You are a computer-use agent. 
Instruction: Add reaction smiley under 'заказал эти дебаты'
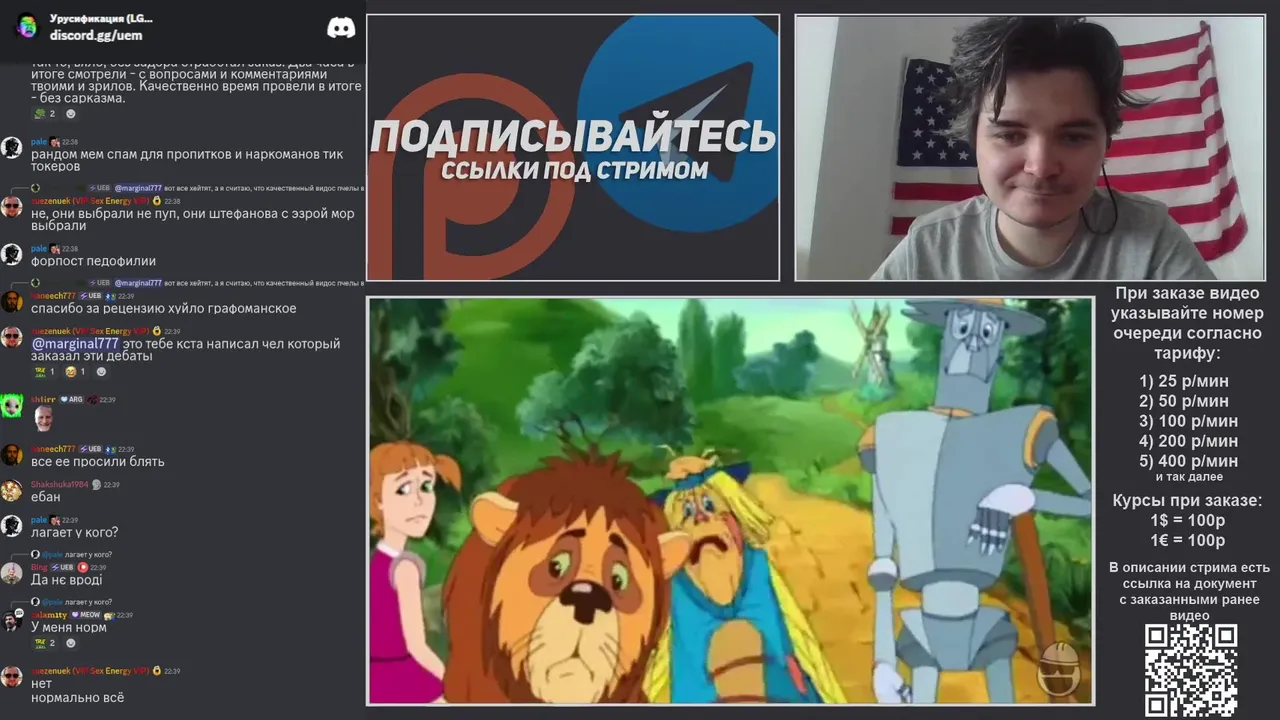(101, 372)
